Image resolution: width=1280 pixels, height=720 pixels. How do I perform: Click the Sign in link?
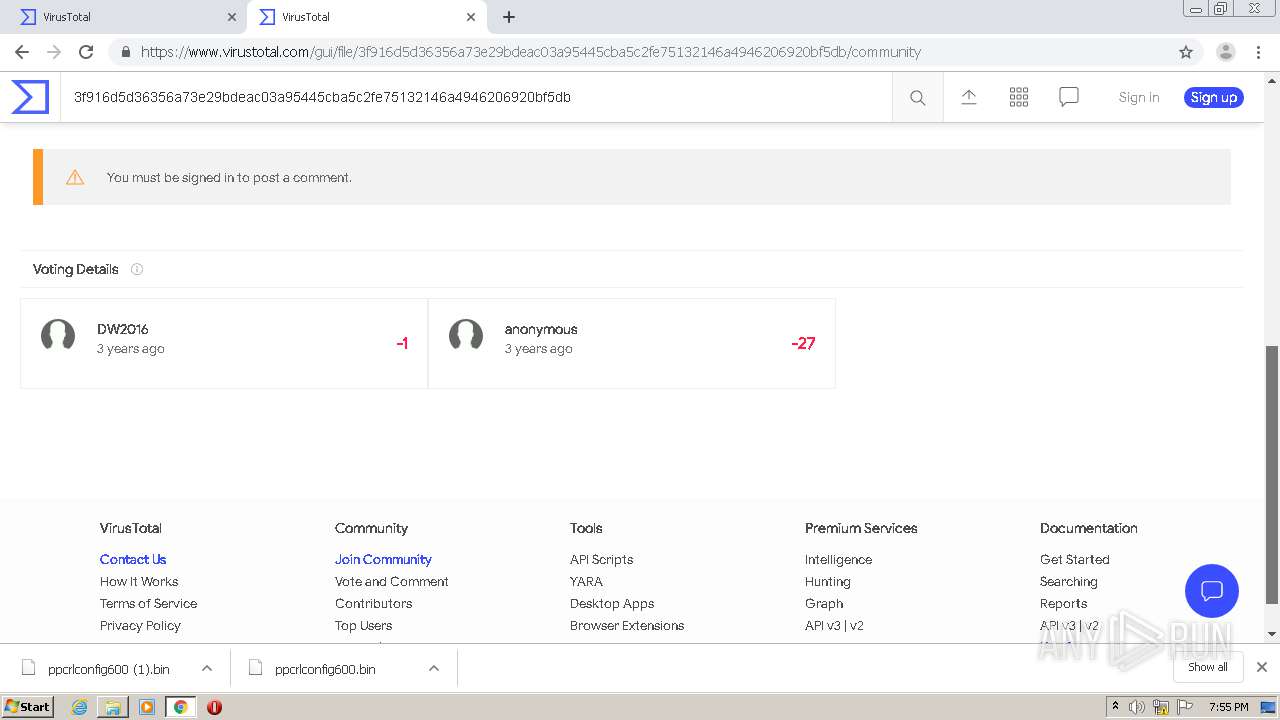point(1139,97)
